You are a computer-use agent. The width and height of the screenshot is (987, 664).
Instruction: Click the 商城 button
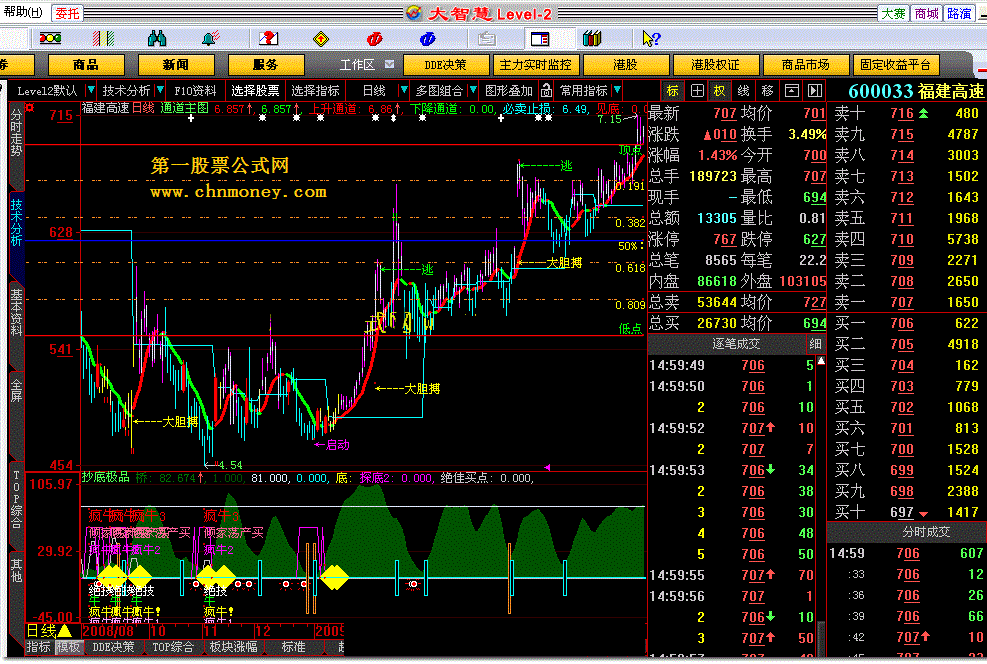926,13
